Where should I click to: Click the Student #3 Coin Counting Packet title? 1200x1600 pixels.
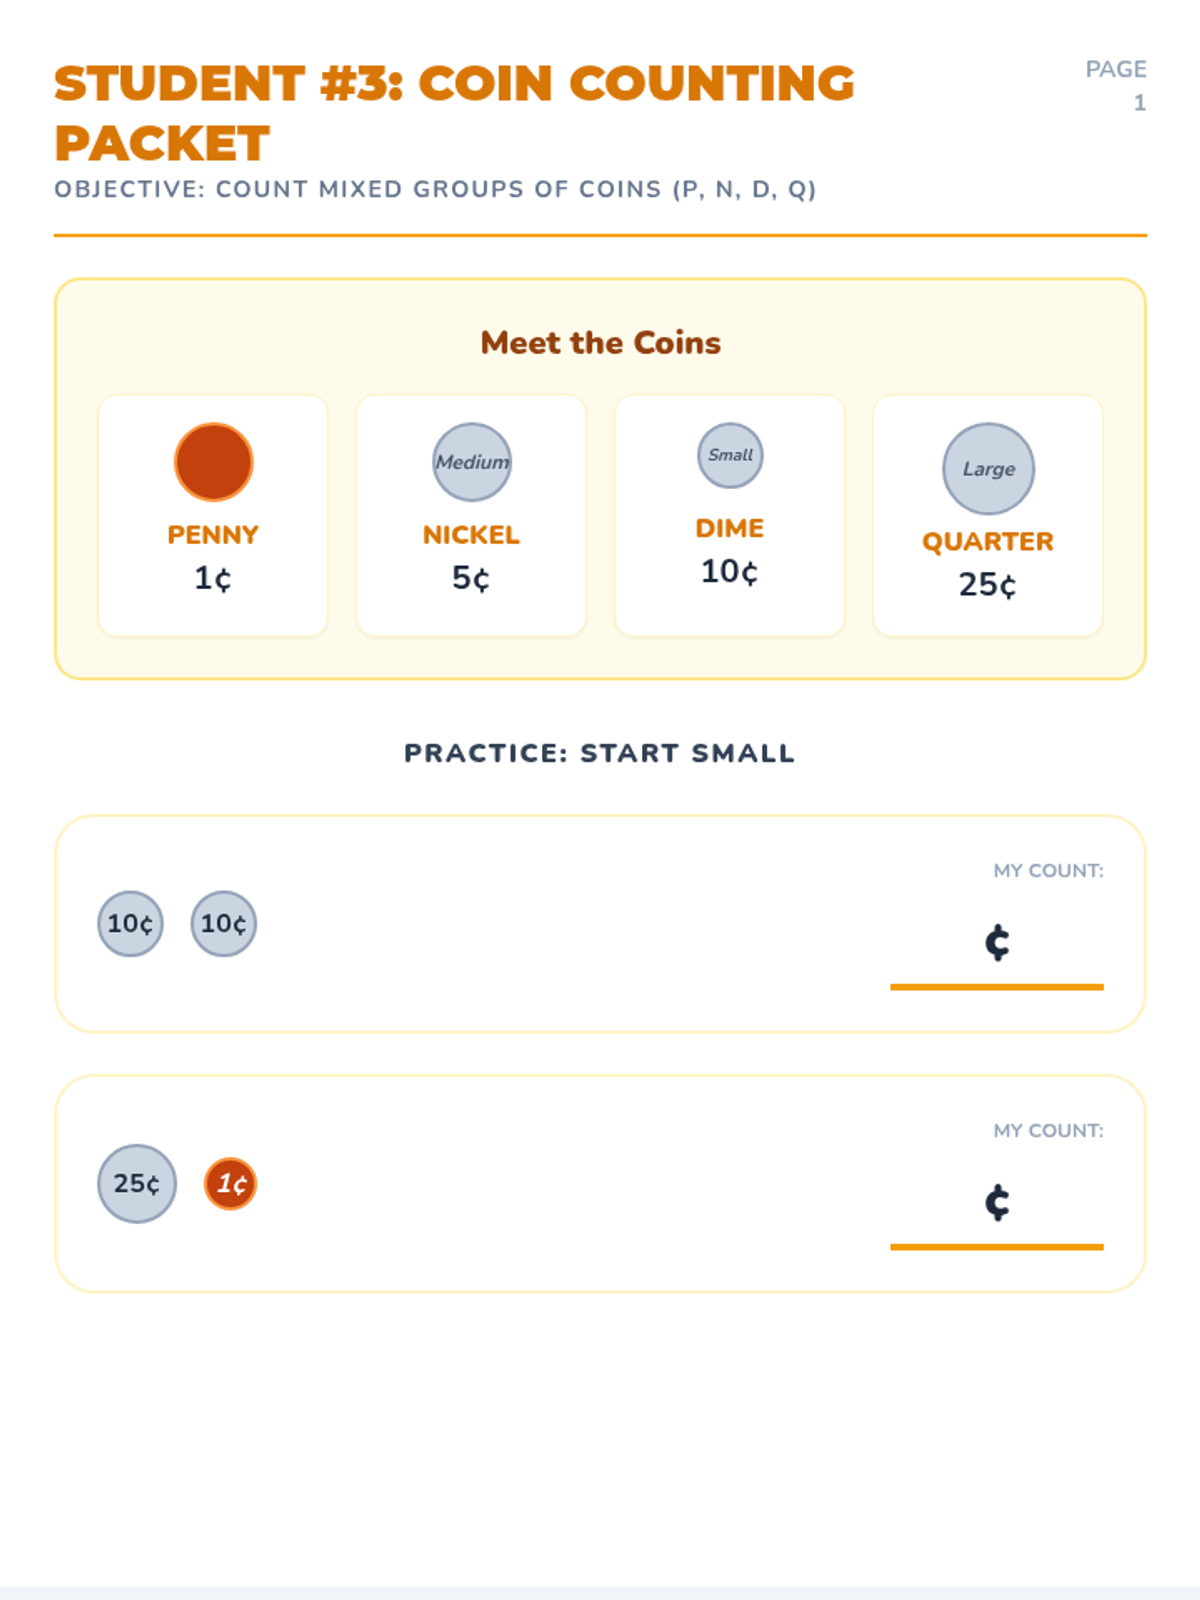455,113
